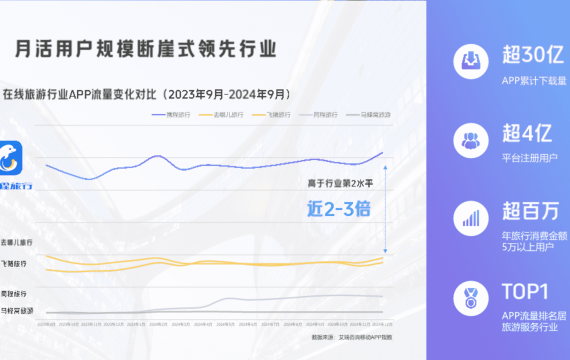This screenshot has width=570, height=360.
Task: Click the 马蜂窝旅游 gray legend entry
Action: (368, 115)
